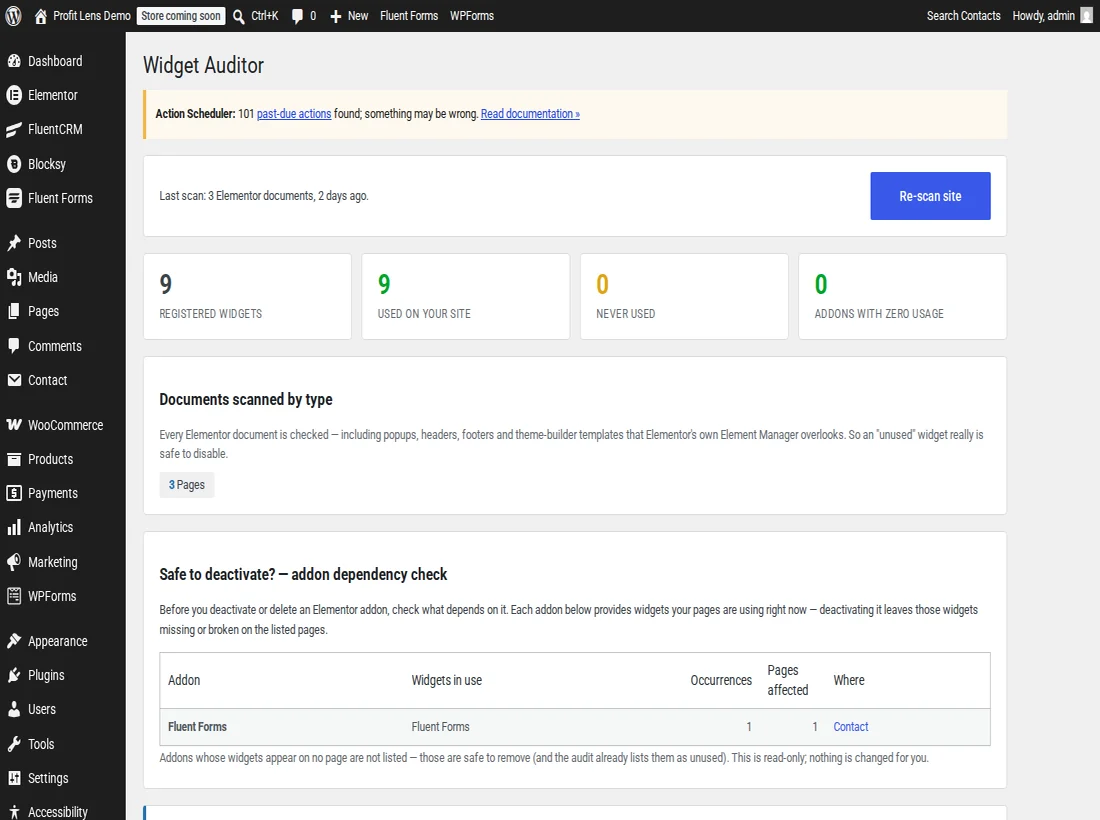1100x820 pixels.
Task: Click the Blocksy sidebar icon
Action: pyautogui.click(x=14, y=163)
